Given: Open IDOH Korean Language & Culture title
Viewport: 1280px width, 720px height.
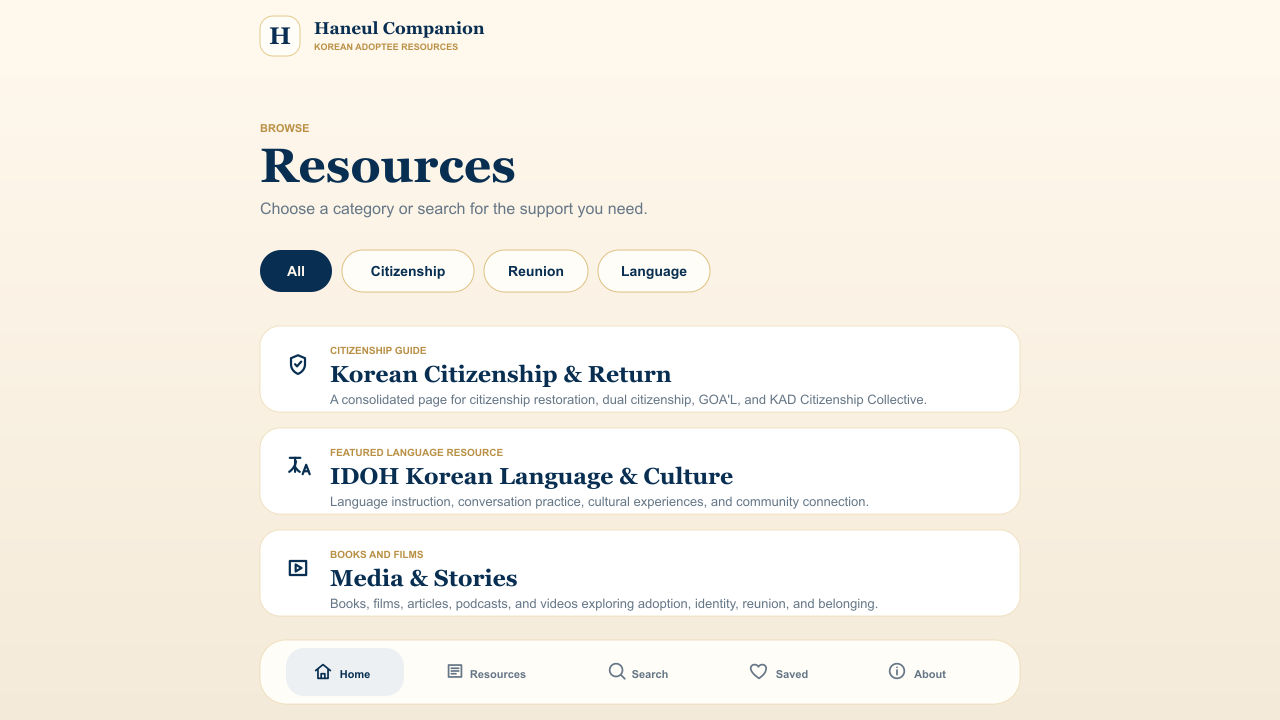Looking at the screenshot, I should coord(531,476).
